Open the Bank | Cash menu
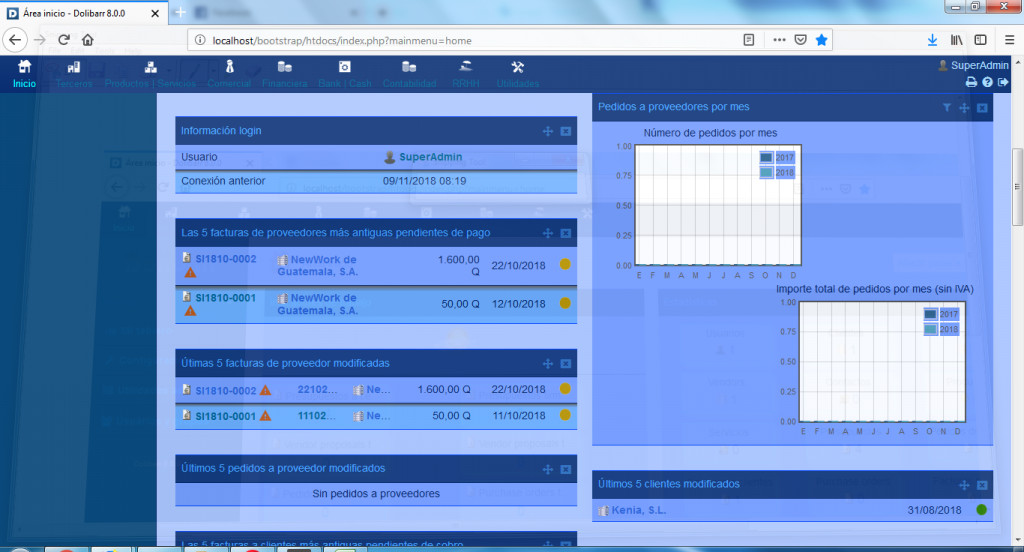This screenshot has width=1024, height=552. tap(345, 74)
